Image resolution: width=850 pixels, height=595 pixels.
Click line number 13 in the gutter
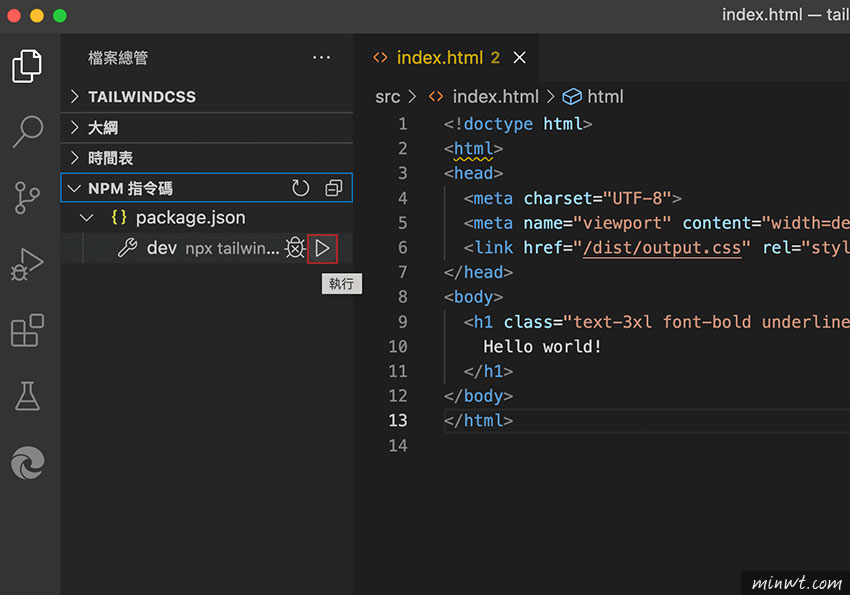[x=397, y=421]
